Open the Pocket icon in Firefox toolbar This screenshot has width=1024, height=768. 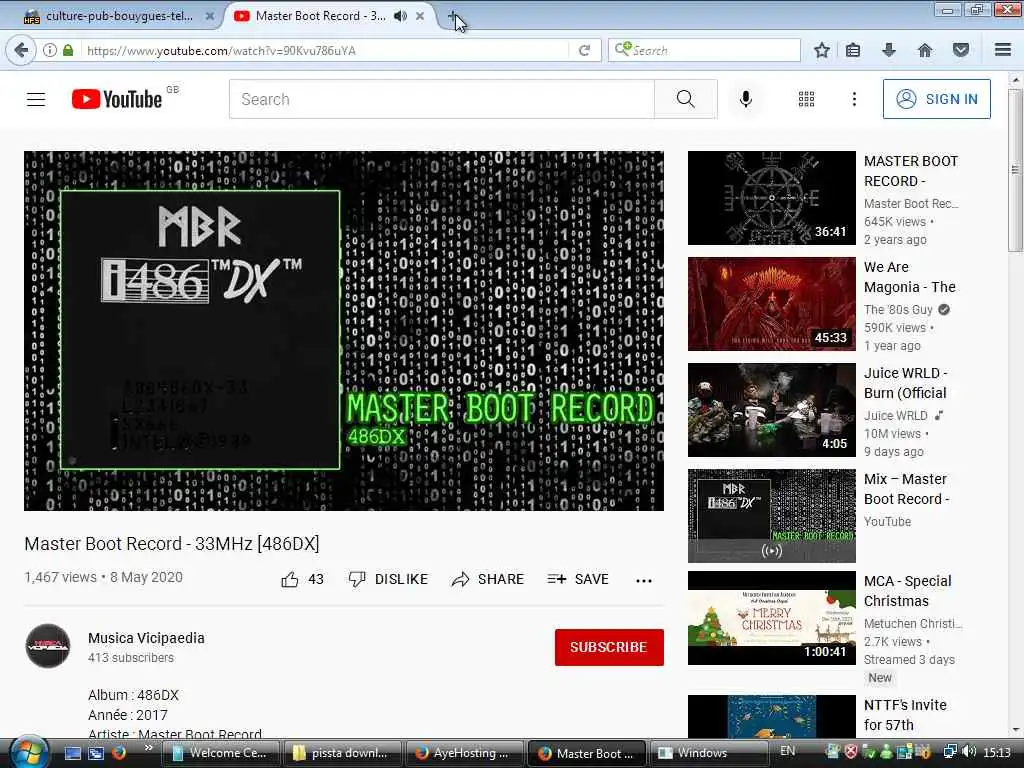click(x=961, y=50)
